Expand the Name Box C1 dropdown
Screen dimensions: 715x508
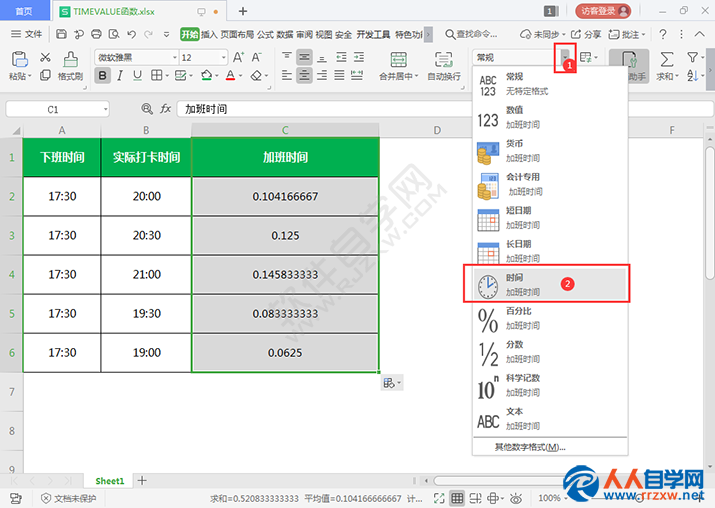pyautogui.click(x=105, y=109)
